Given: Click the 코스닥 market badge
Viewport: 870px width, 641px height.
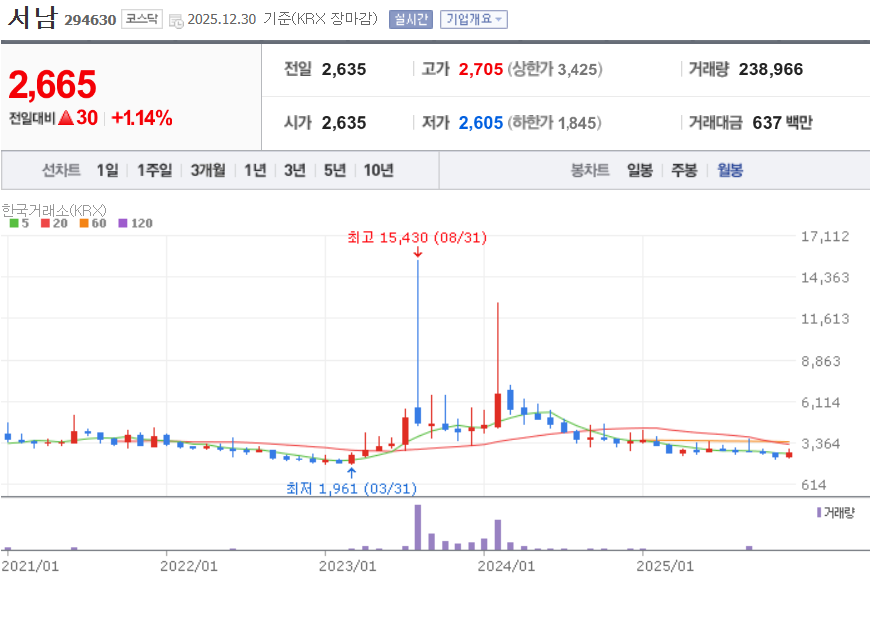Looking at the screenshot, I should tap(142, 19).
